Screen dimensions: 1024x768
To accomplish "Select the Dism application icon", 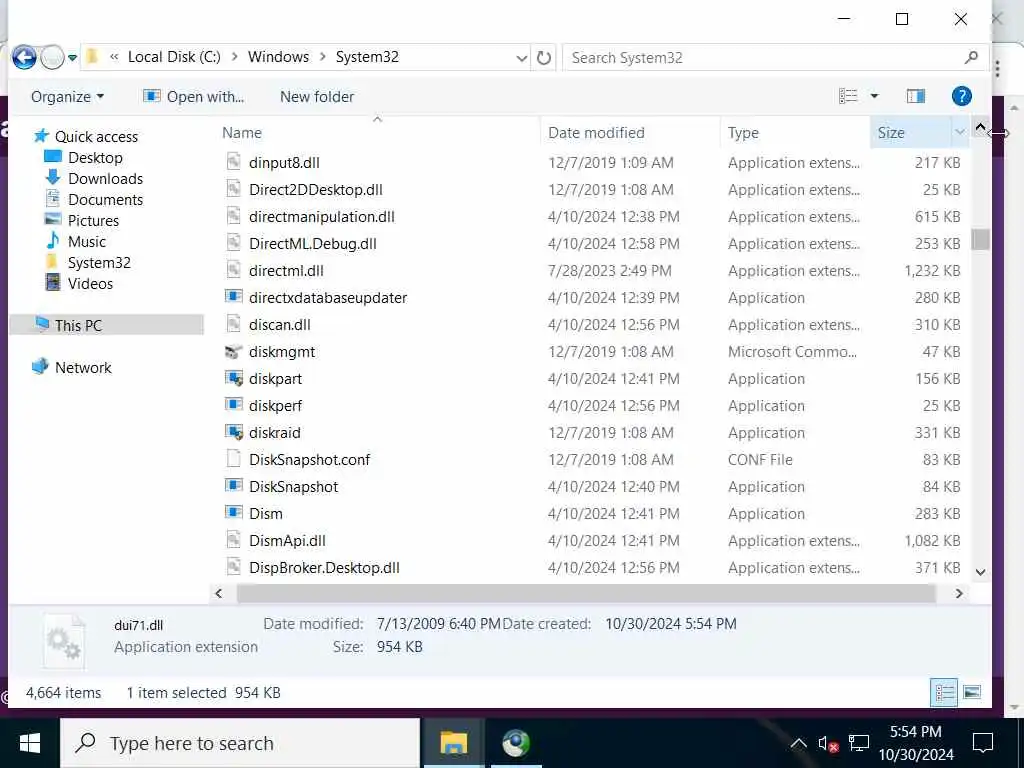I will pos(233,513).
